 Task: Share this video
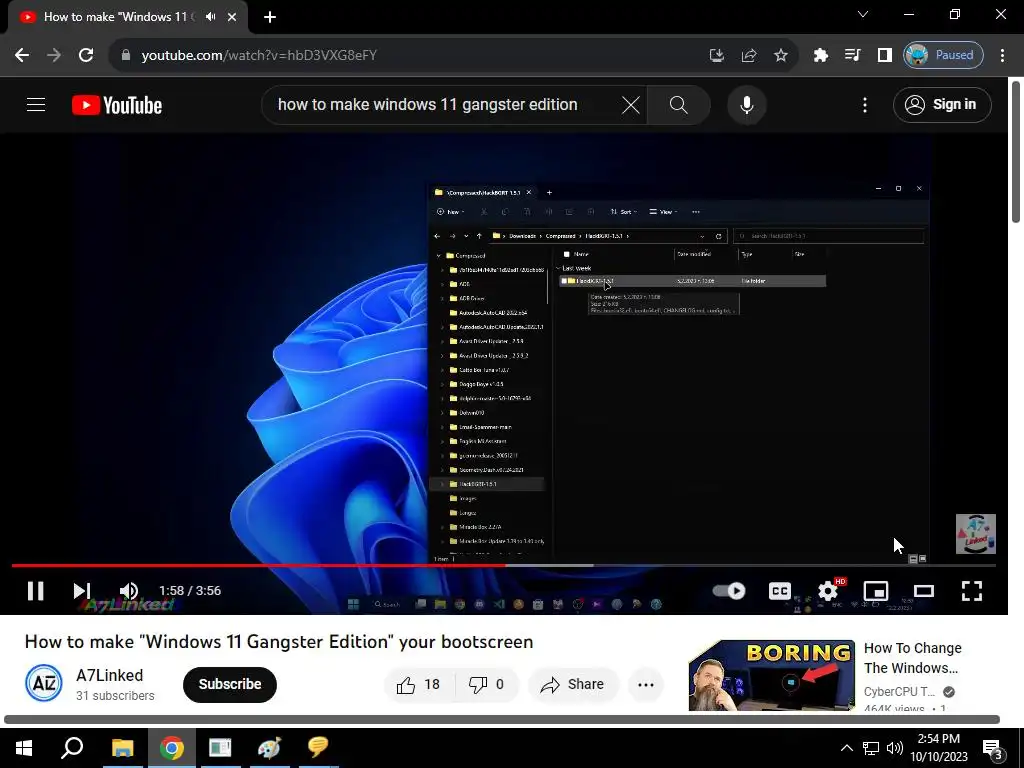[x=573, y=684]
